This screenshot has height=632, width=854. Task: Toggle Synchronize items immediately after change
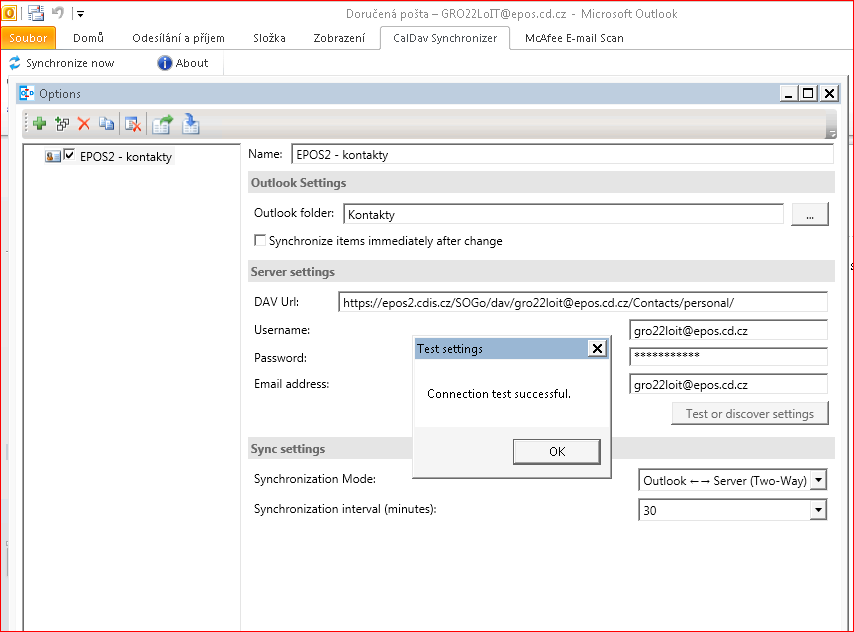(260, 240)
